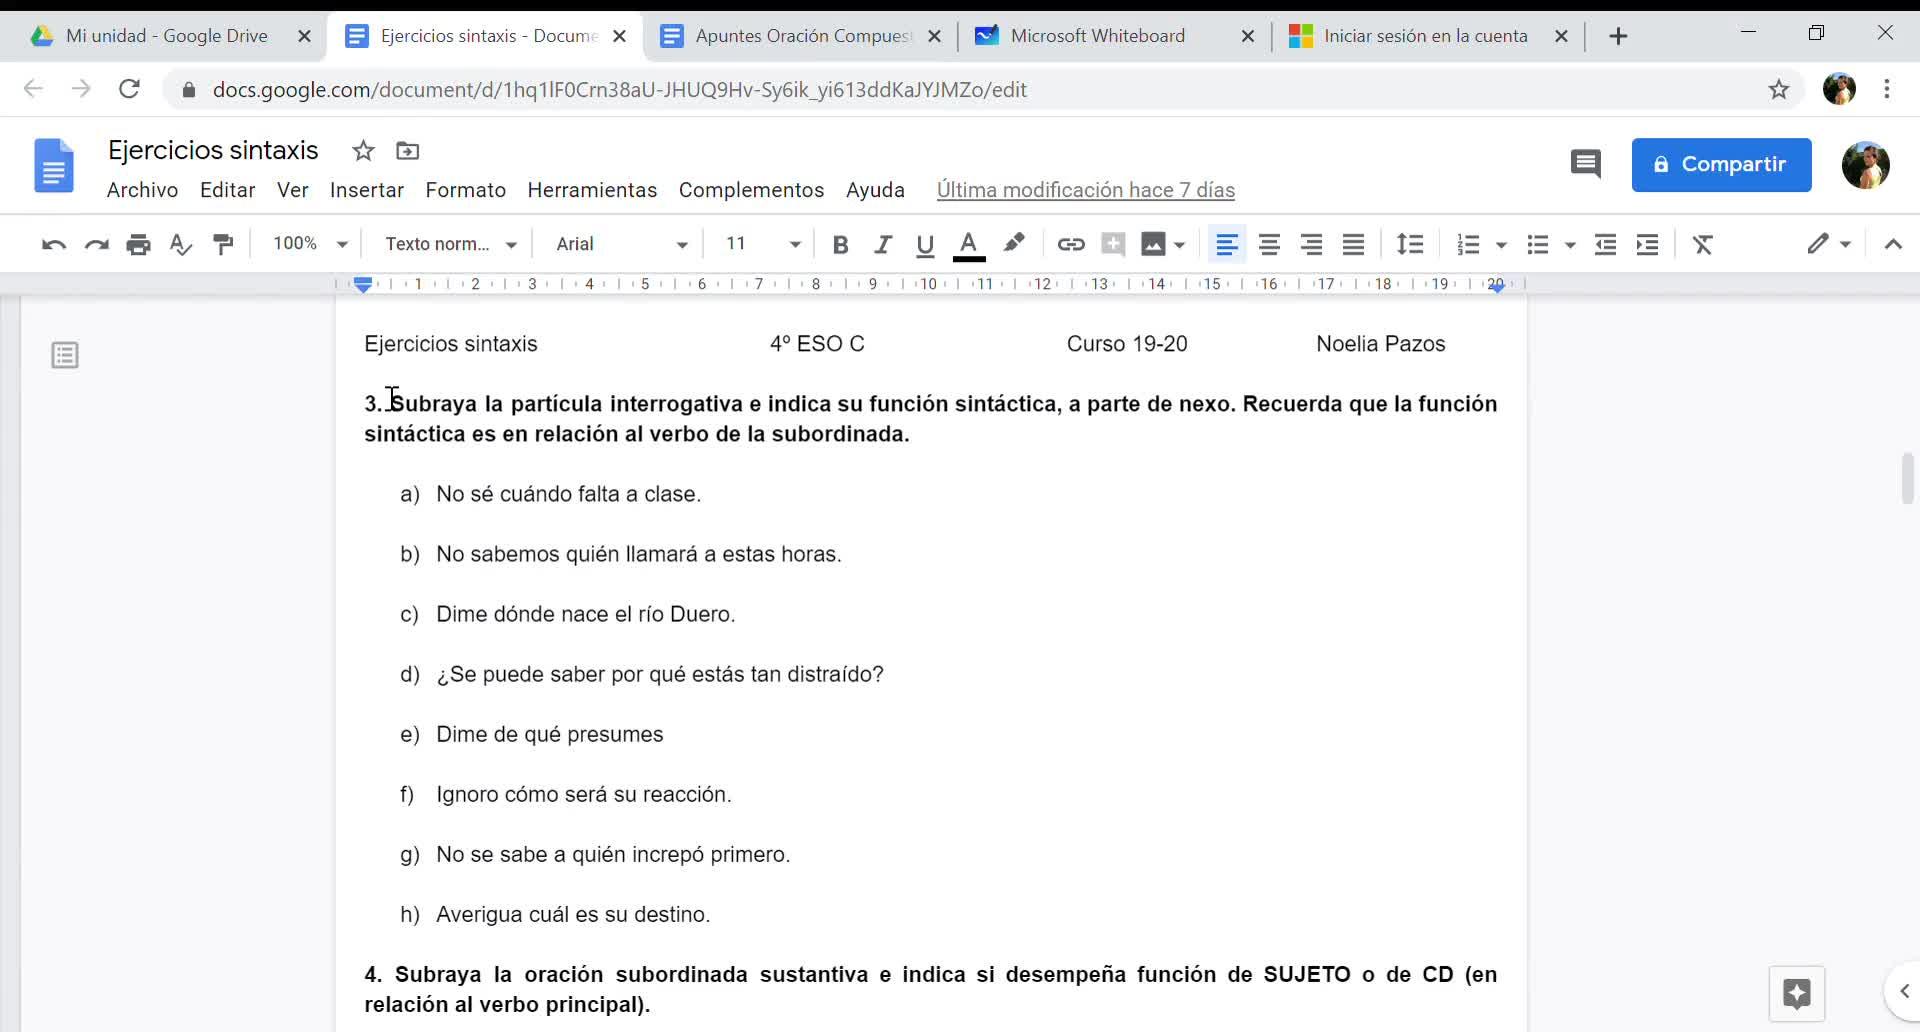The height and width of the screenshot is (1032, 1920).
Task: Open the text color picker
Action: [968, 244]
